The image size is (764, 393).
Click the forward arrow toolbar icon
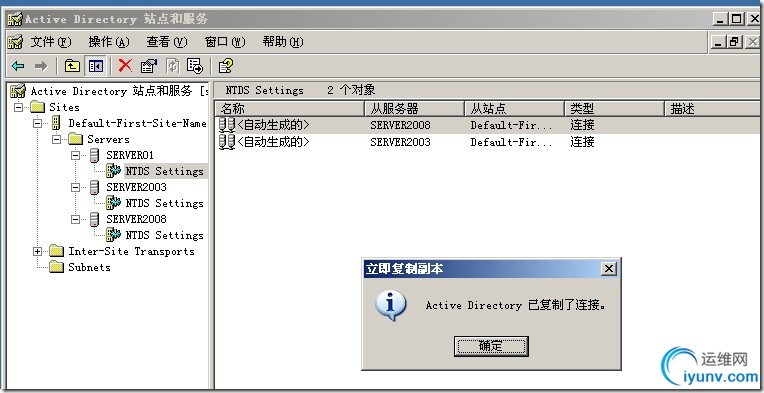pos(41,66)
